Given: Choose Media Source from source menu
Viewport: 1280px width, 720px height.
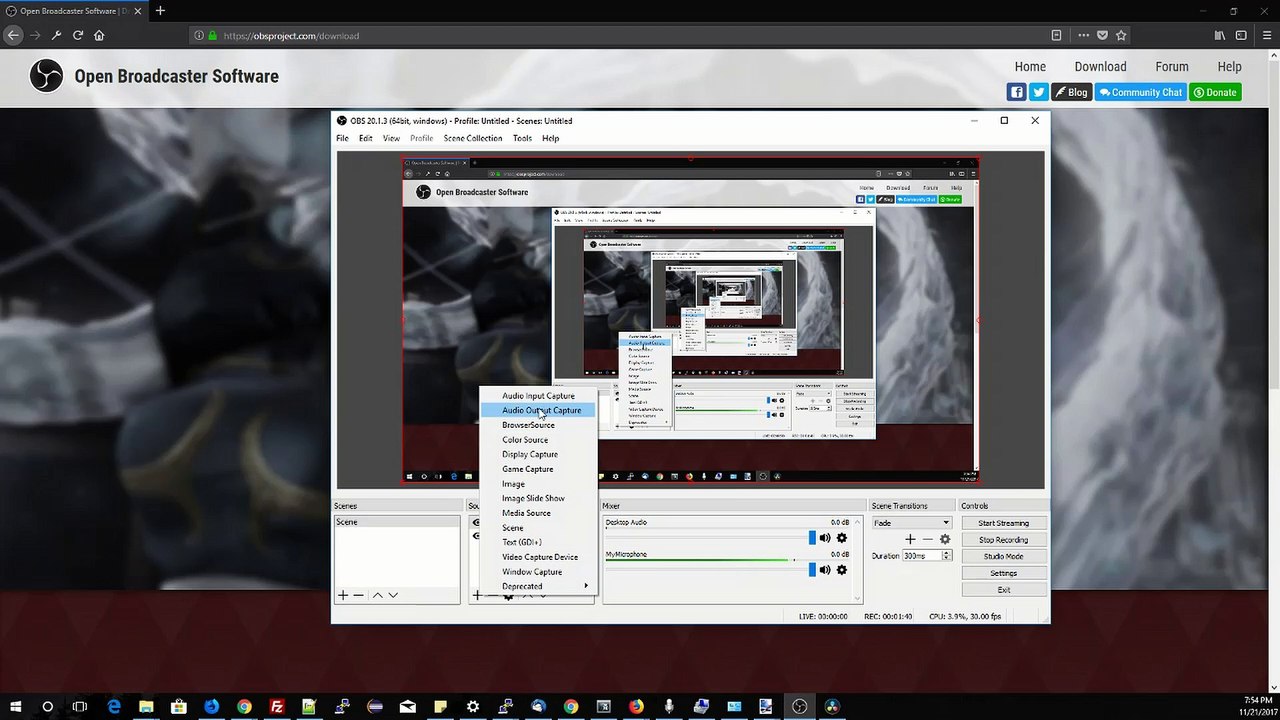Looking at the screenshot, I should [539, 513].
